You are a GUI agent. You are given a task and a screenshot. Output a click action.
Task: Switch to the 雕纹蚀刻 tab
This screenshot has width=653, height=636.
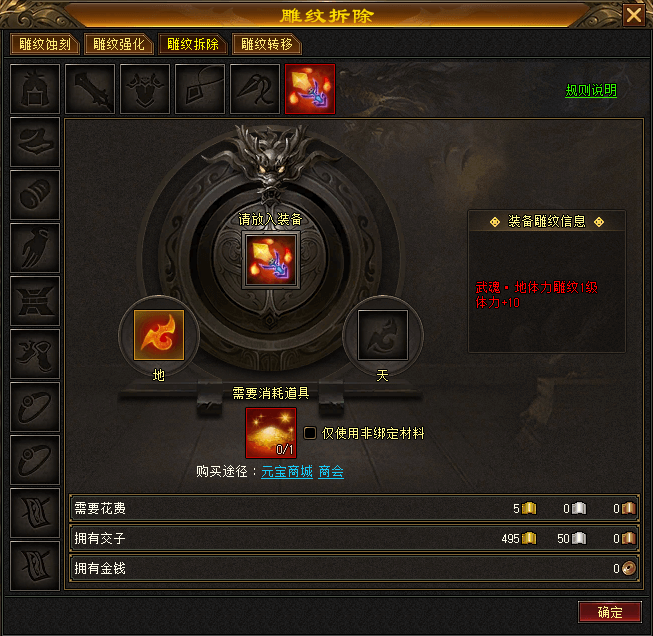45,44
